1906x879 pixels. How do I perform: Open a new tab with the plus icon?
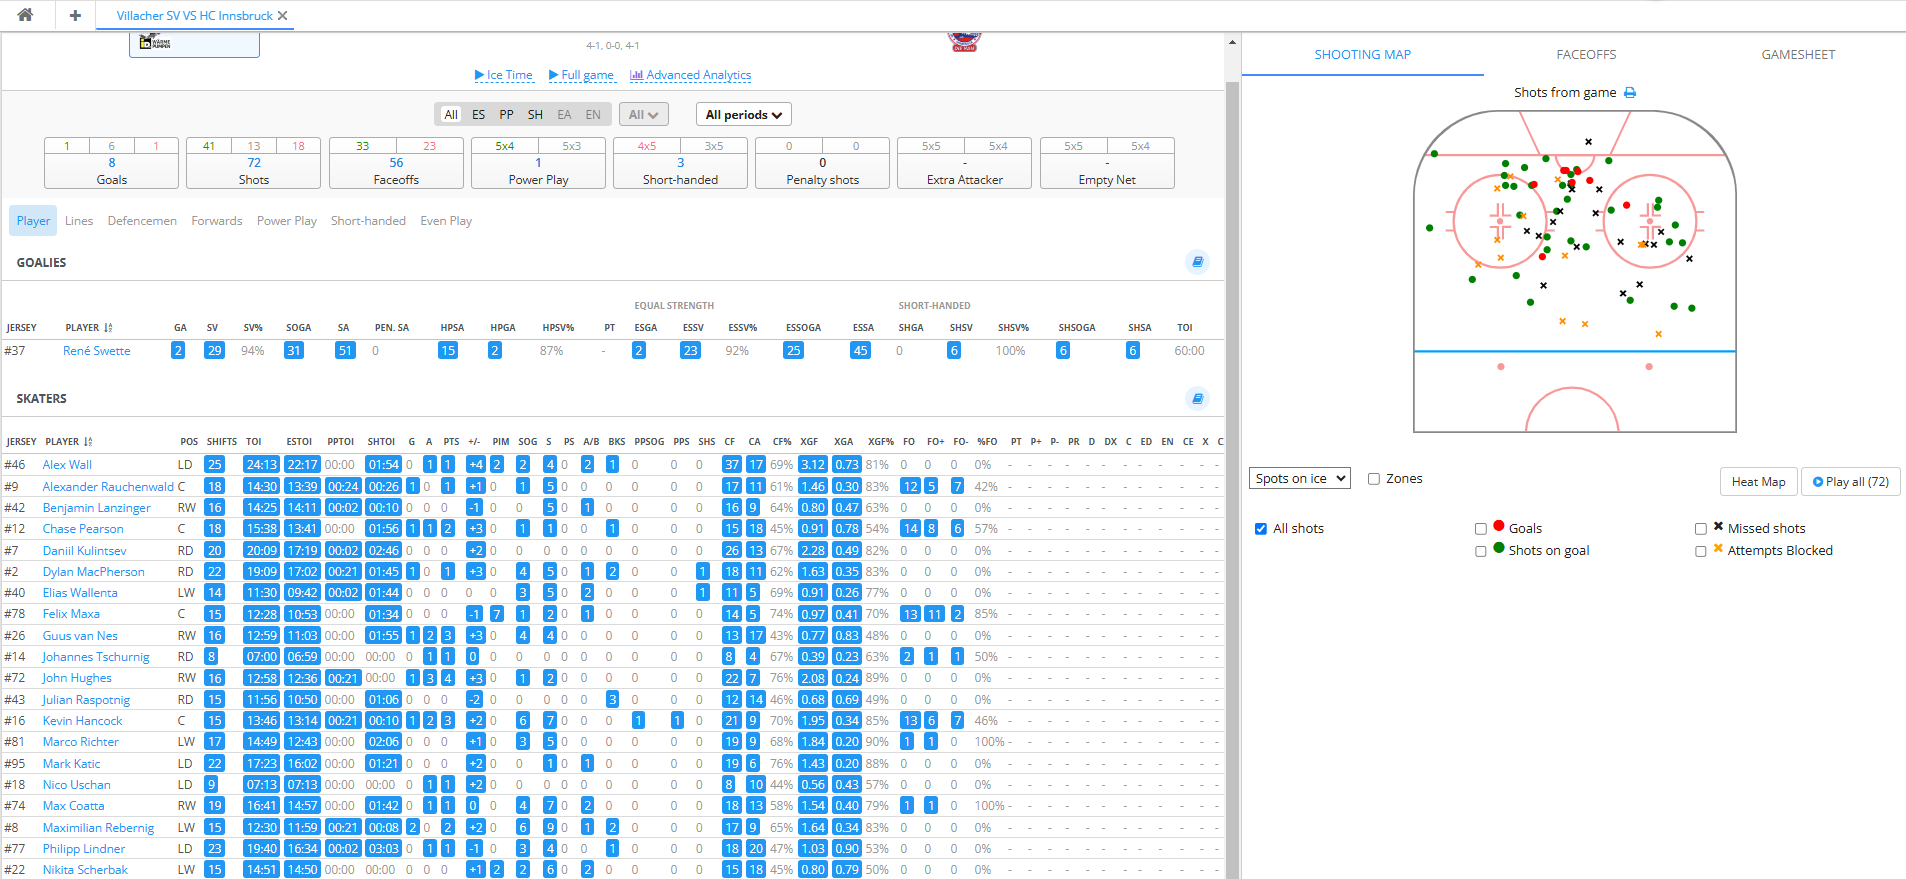(75, 15)
